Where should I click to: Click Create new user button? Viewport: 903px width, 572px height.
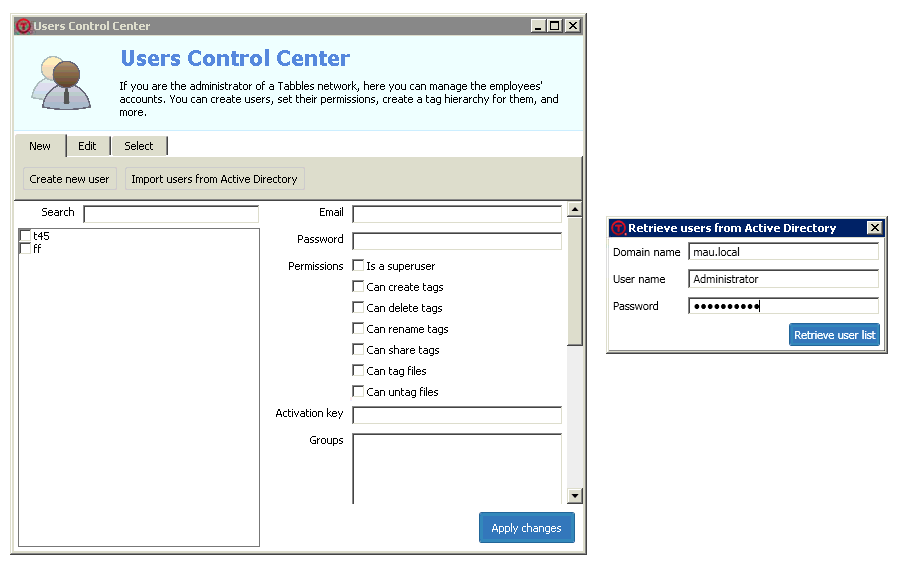[x=69, y=179]
